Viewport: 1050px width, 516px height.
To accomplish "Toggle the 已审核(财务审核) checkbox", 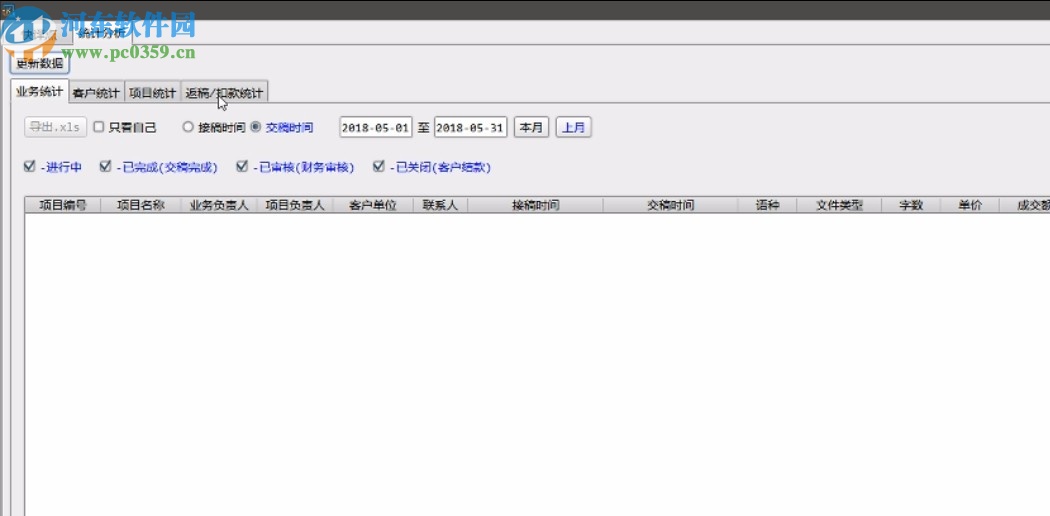I will tap(242, 167).
